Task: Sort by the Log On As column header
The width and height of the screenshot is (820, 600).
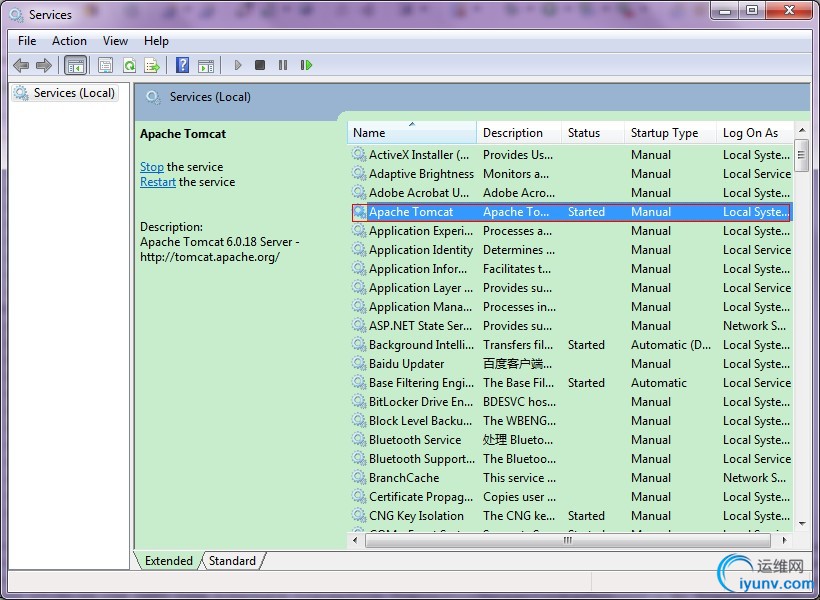Action: coord(755,133)
